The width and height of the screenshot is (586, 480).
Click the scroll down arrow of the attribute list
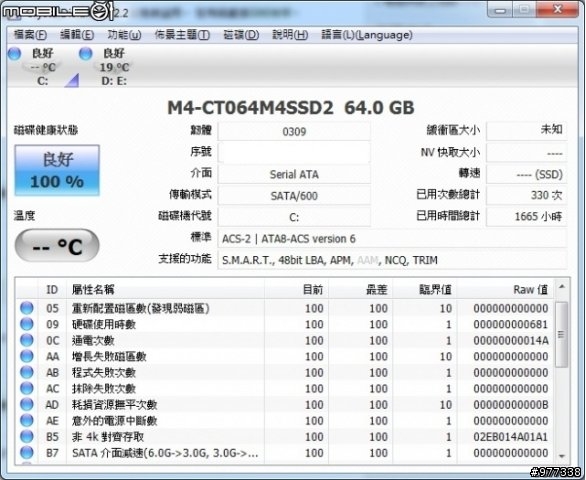(561, 456)
